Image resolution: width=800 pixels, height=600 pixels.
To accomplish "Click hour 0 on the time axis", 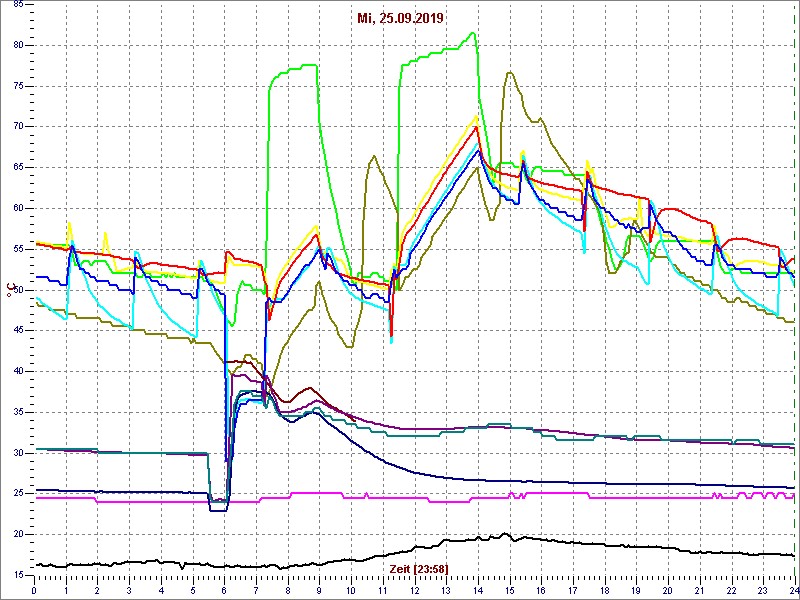I will pyautogui.click(x=34, y=591).
